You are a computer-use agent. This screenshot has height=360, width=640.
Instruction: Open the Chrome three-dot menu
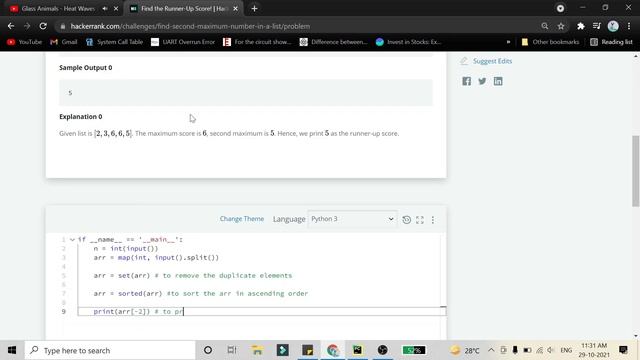(x=629, y=26)
